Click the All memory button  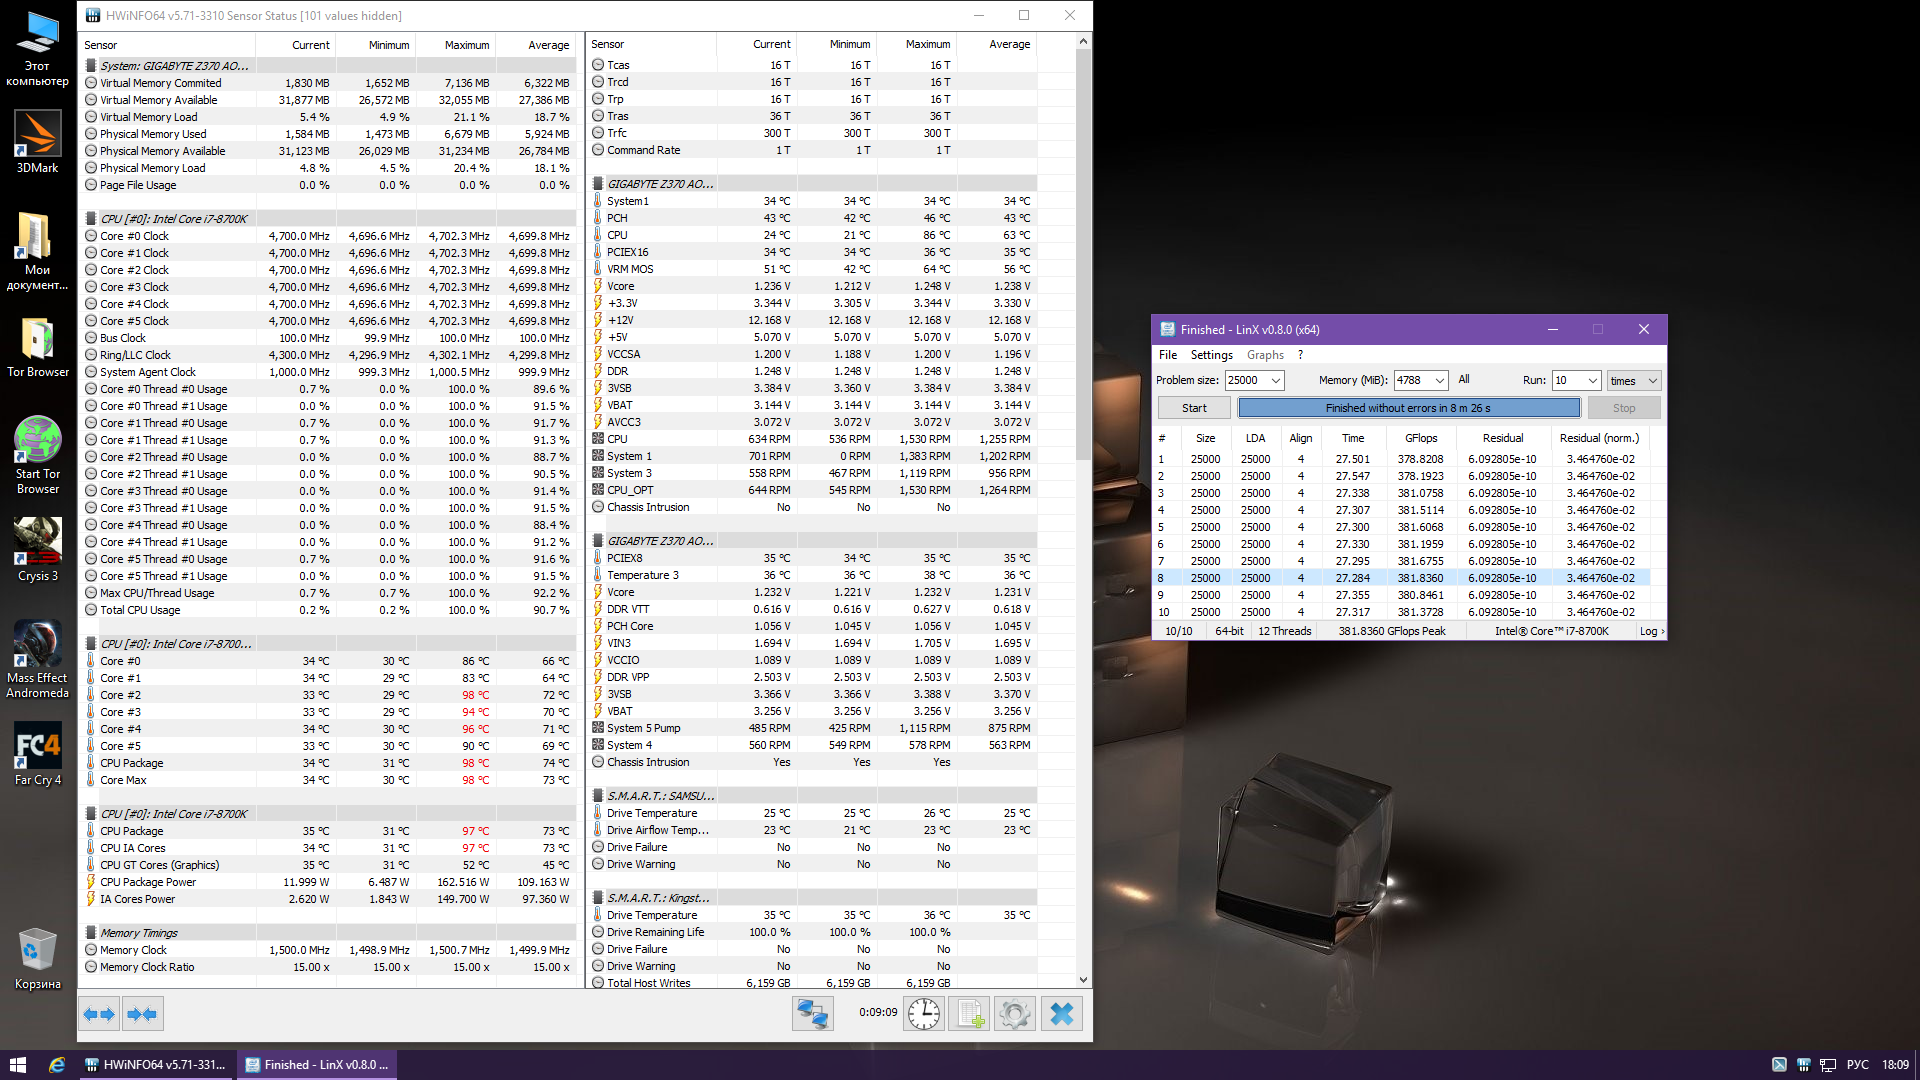(1464, 380)
